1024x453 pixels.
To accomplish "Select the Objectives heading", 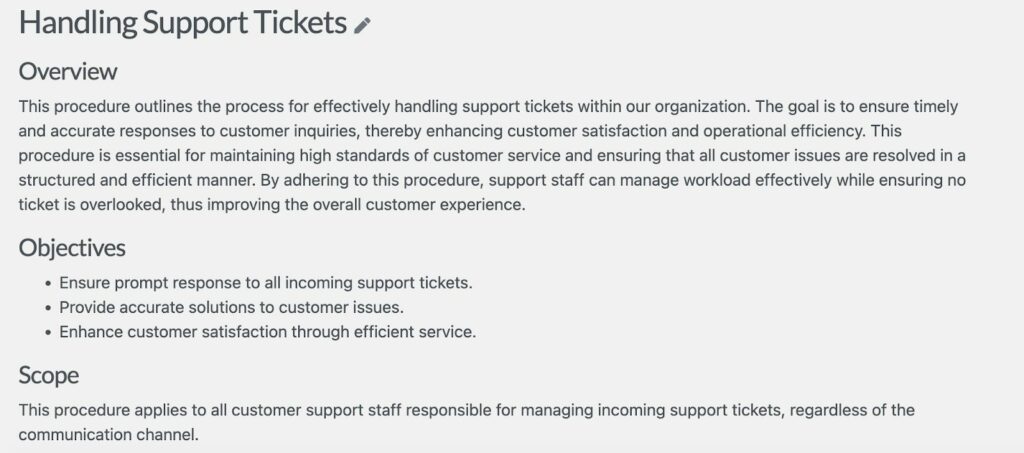I will (x=72, y=248).
